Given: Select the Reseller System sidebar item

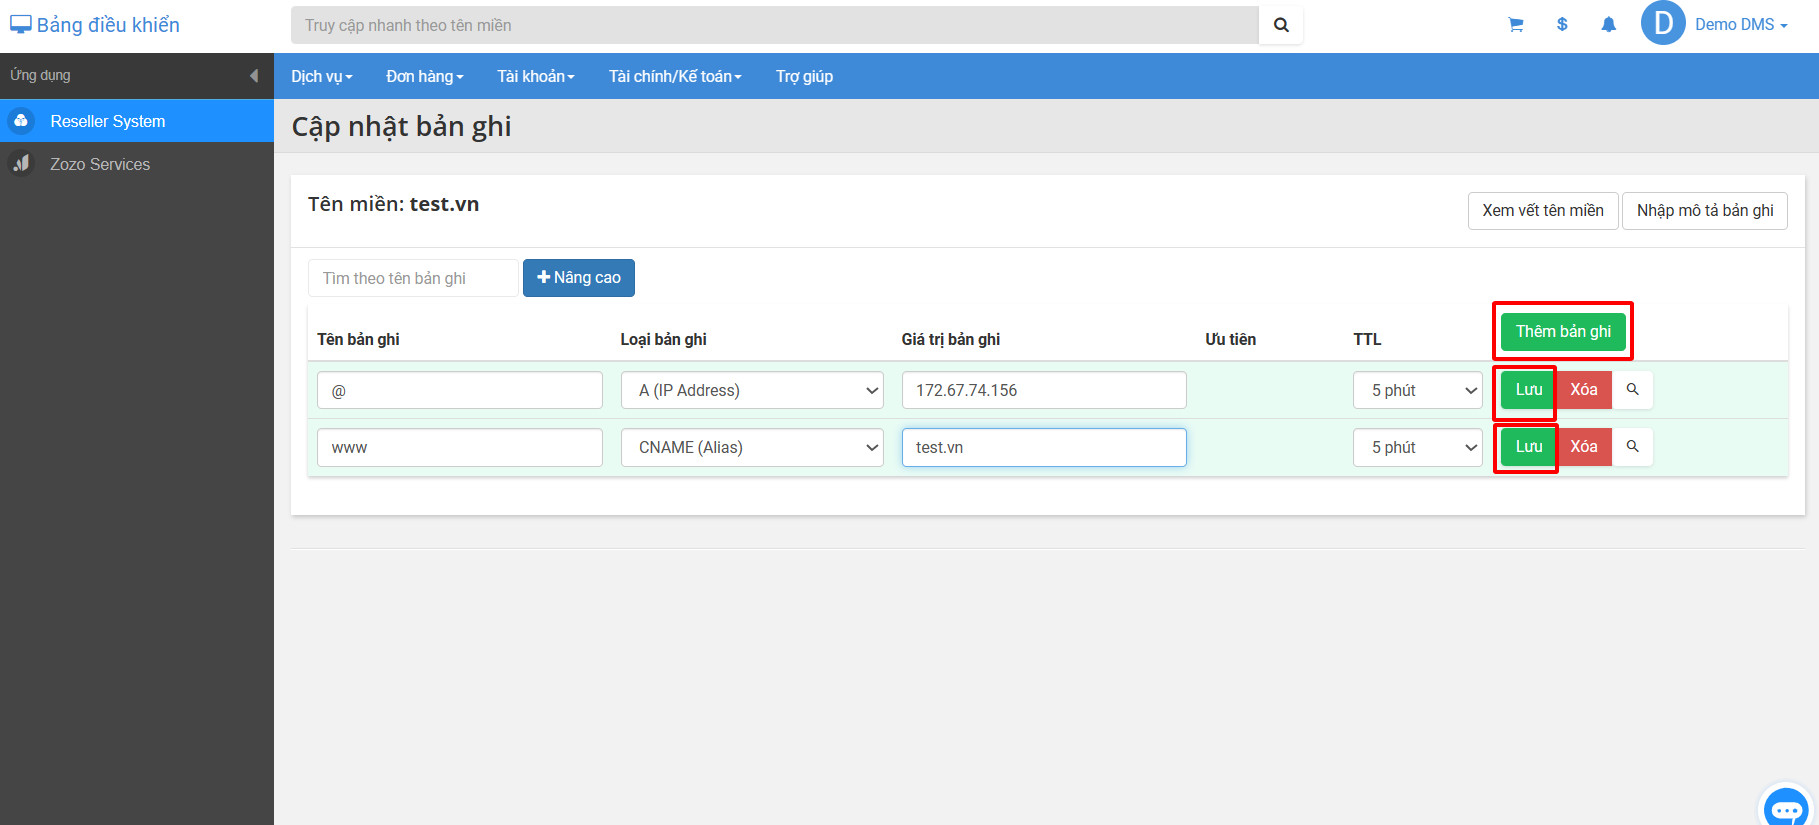Looking at the screenshot, I should pos(137,121).
